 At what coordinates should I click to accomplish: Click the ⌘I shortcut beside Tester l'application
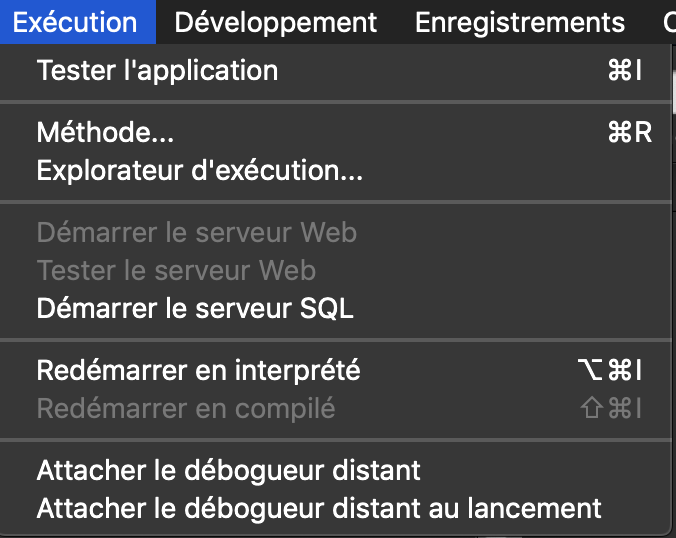[624, 71]
